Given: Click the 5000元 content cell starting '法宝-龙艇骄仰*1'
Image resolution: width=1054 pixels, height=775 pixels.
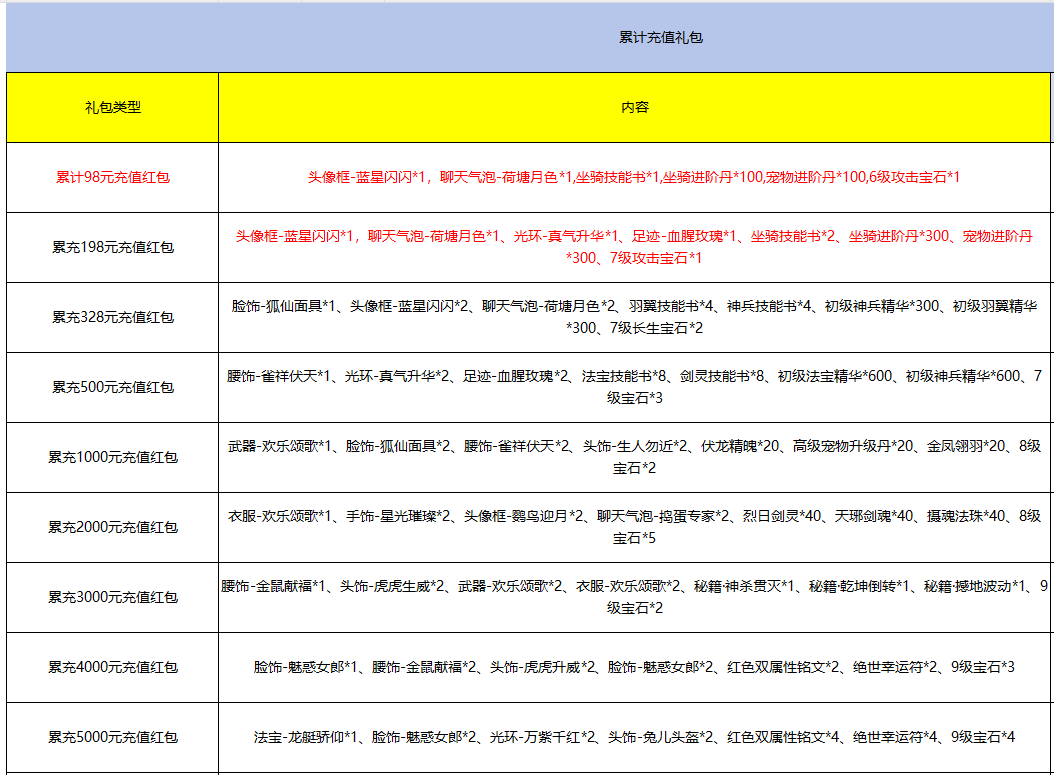Looking at the screenshot, I should tap(635, 737).
